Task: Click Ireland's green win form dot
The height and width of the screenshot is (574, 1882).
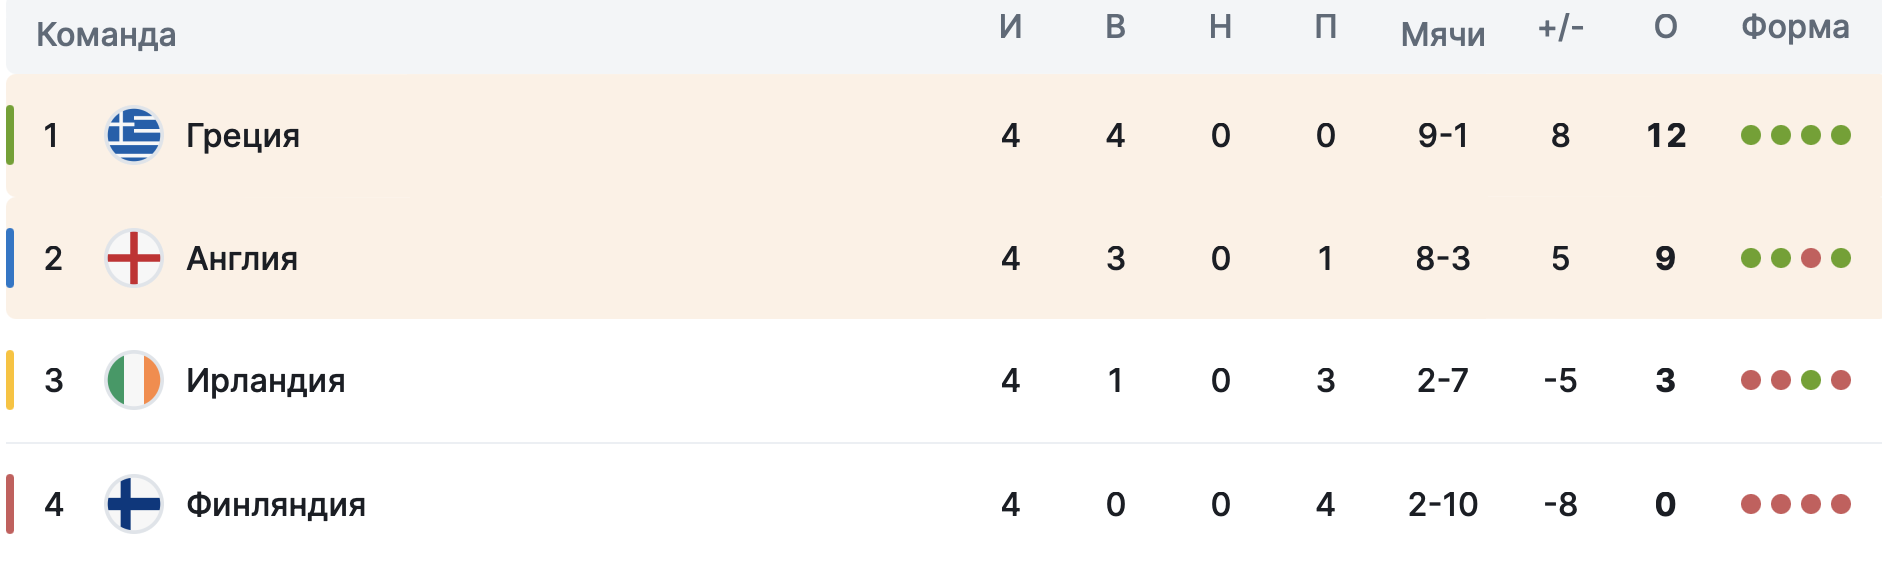Action: (1811, 380)
